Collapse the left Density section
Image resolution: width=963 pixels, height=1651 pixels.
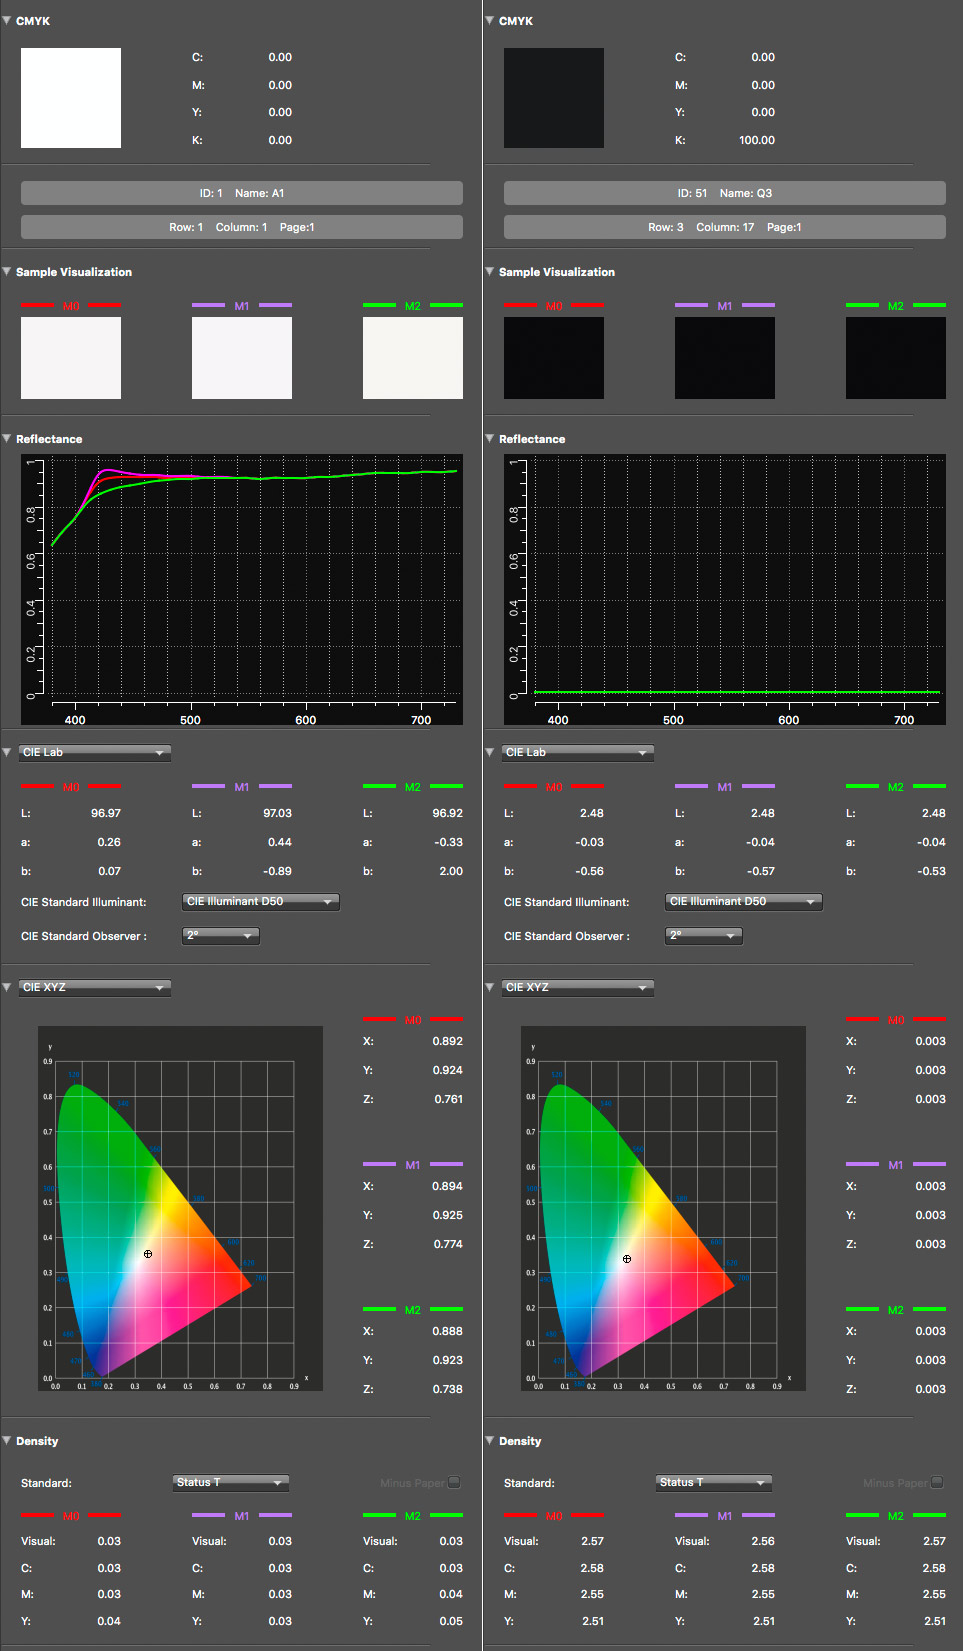(7, 1440)
